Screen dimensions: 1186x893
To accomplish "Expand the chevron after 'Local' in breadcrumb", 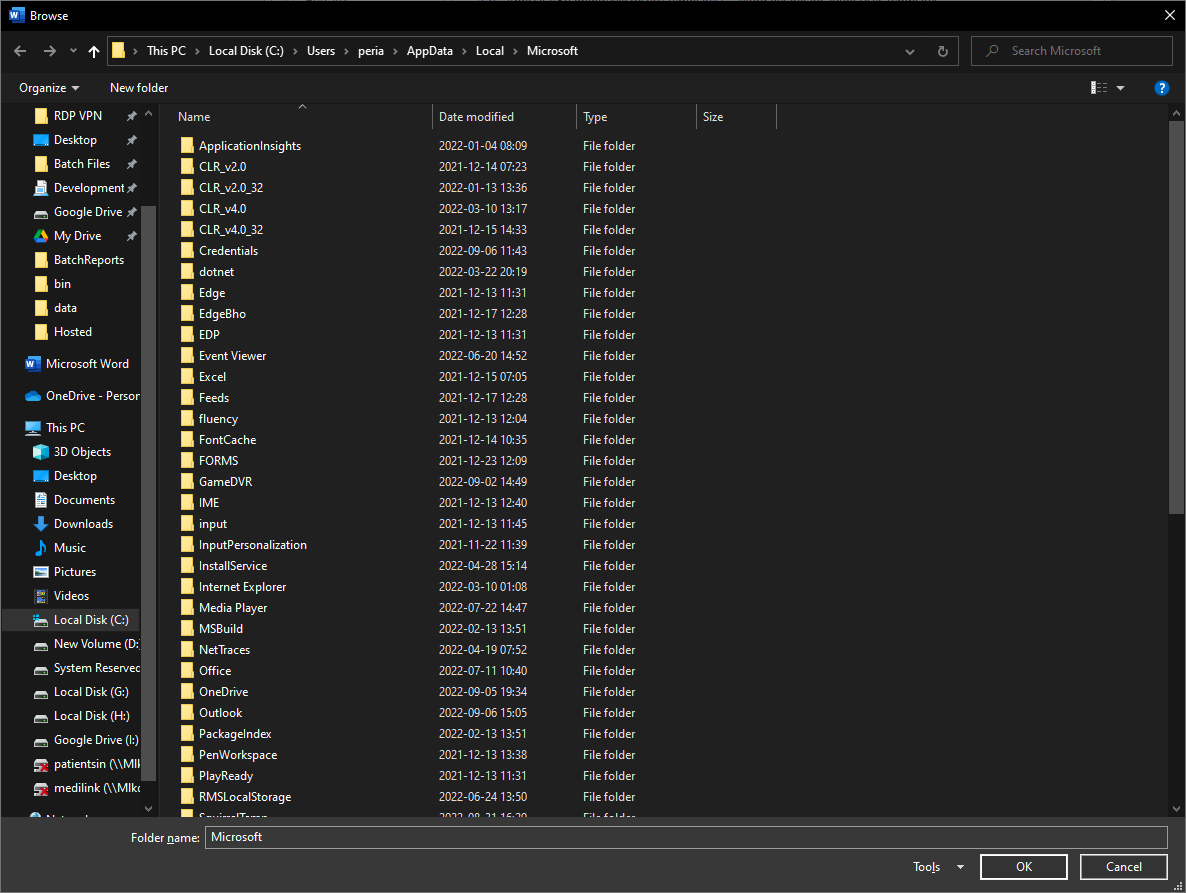I will click(x=515, y=51).
